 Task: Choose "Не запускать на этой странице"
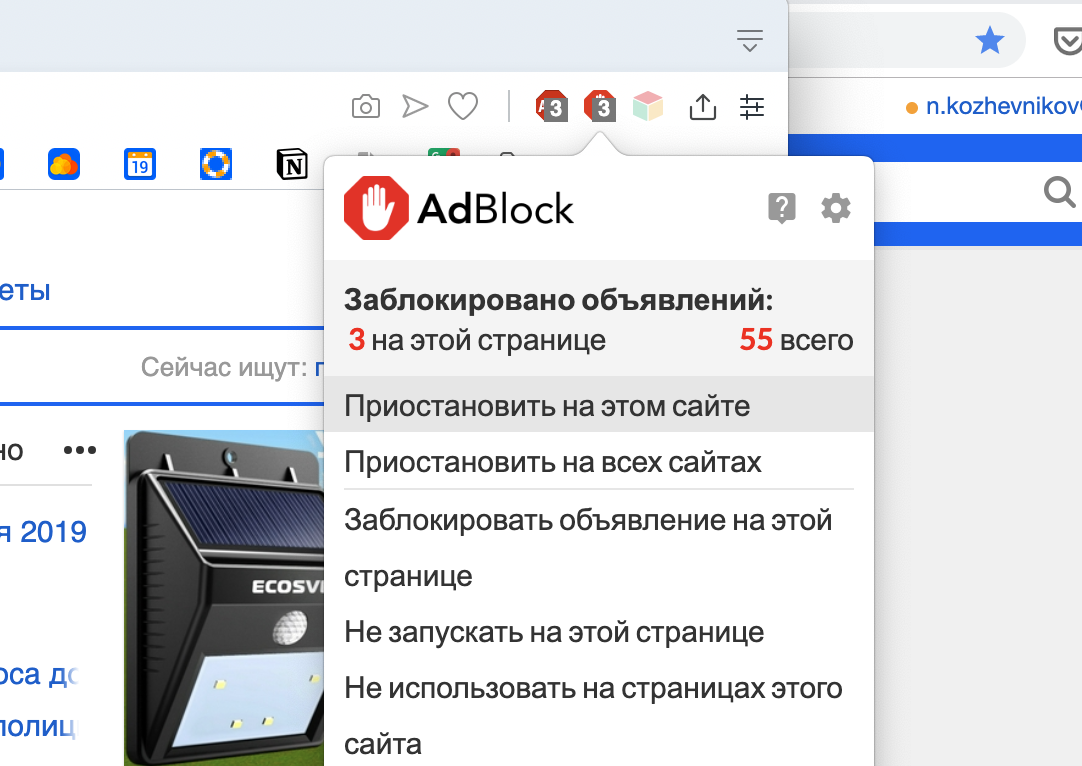click(x=554, y=632)
